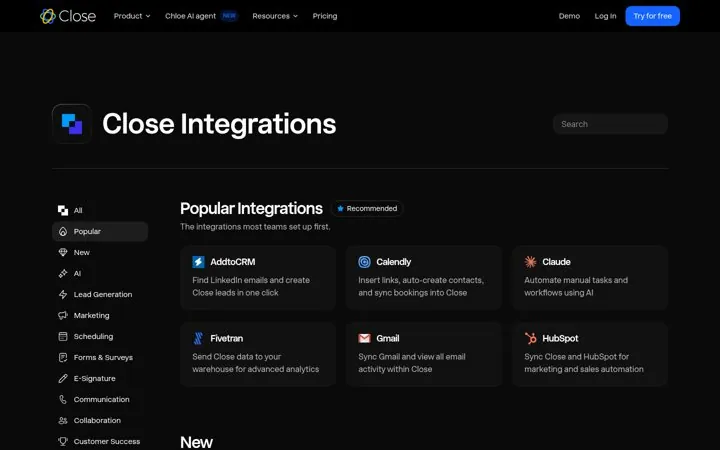The width and height of the screenshot is (720, 450).
Task: Click the Forms & Surveys icon
Action: click(63, 358)
